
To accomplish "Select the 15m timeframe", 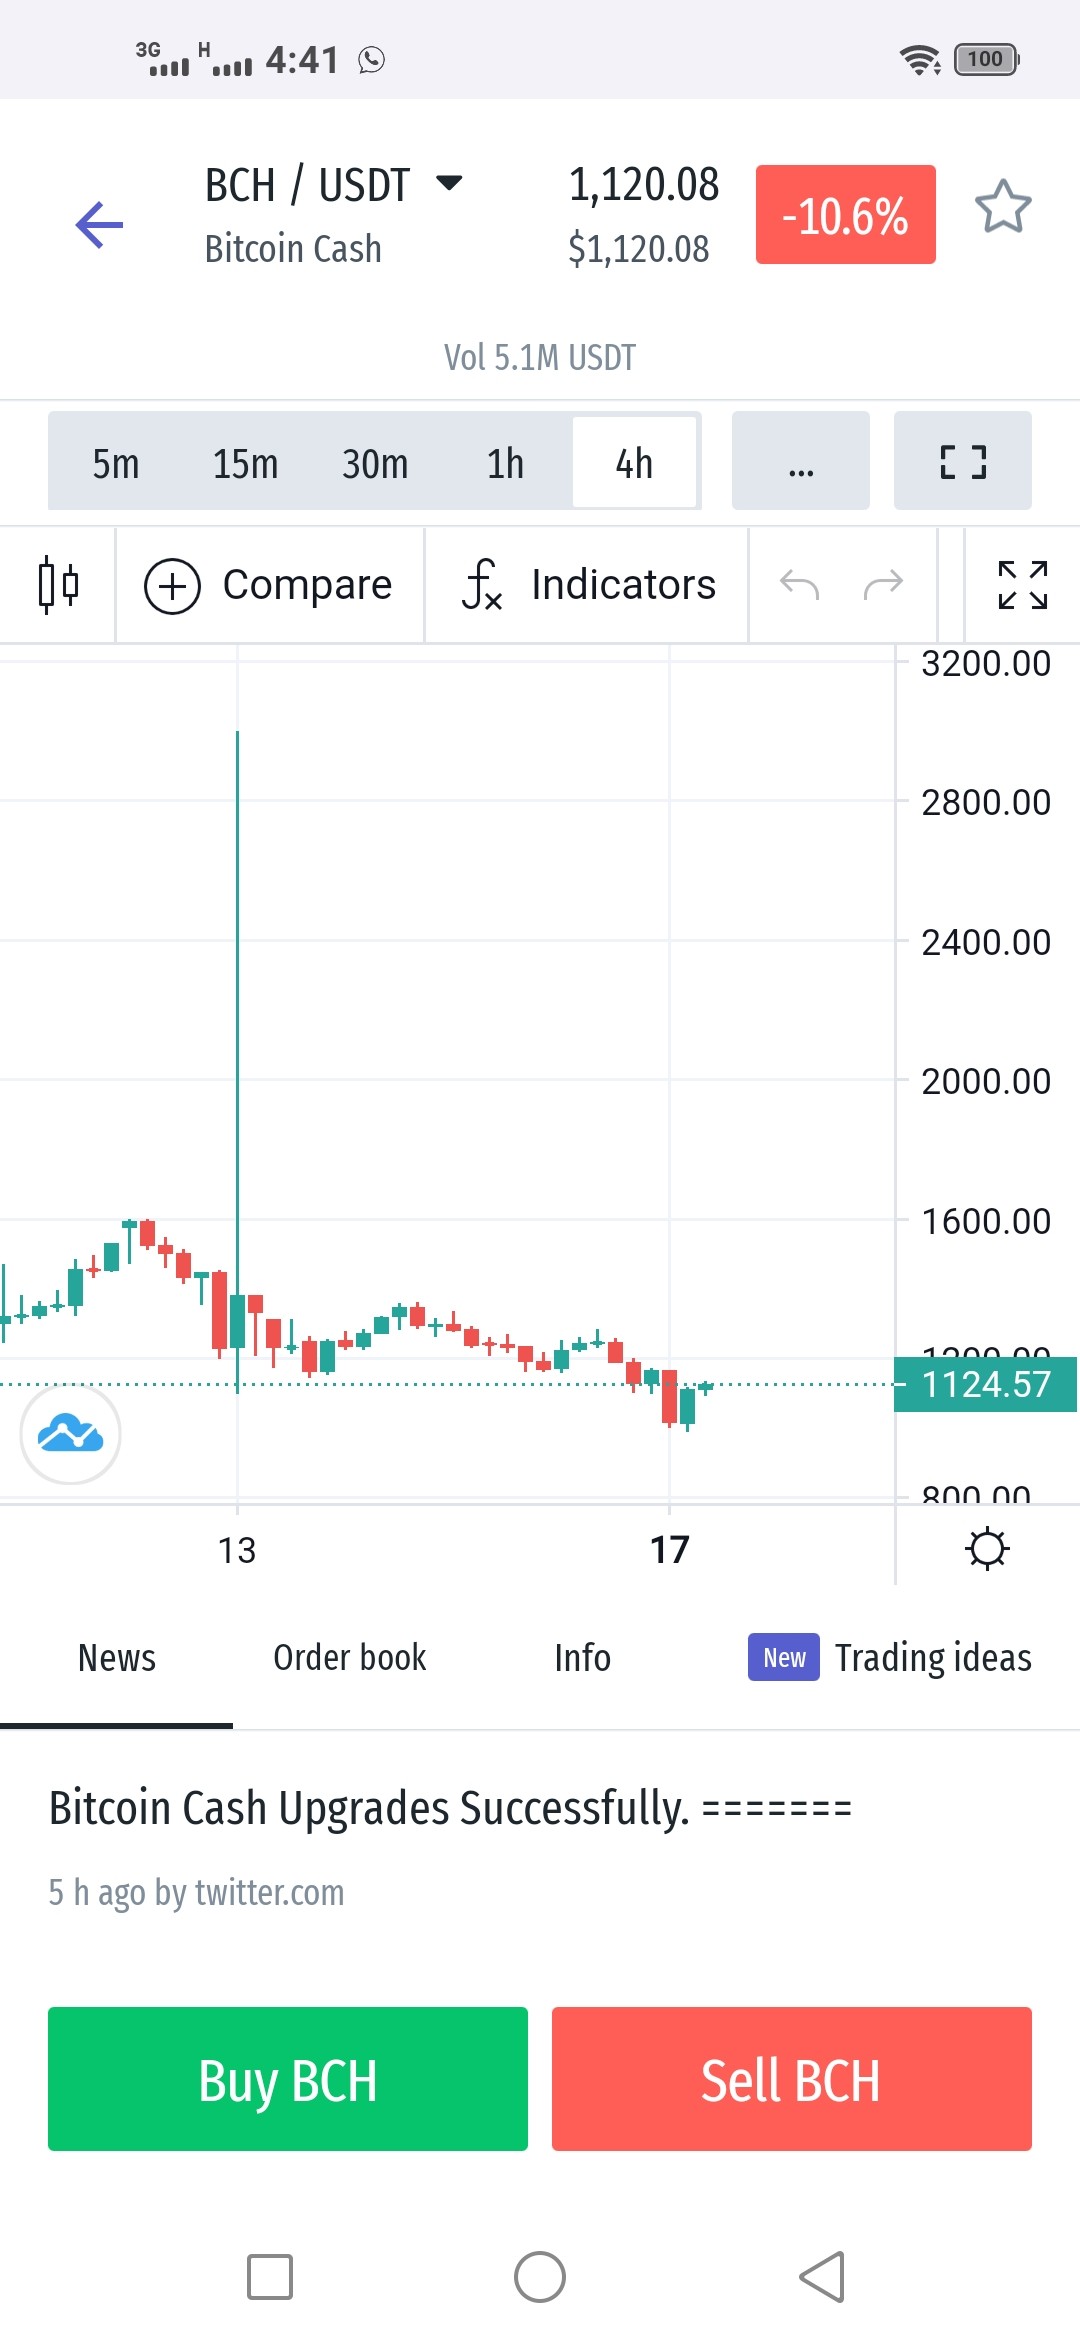I will 245,464.
